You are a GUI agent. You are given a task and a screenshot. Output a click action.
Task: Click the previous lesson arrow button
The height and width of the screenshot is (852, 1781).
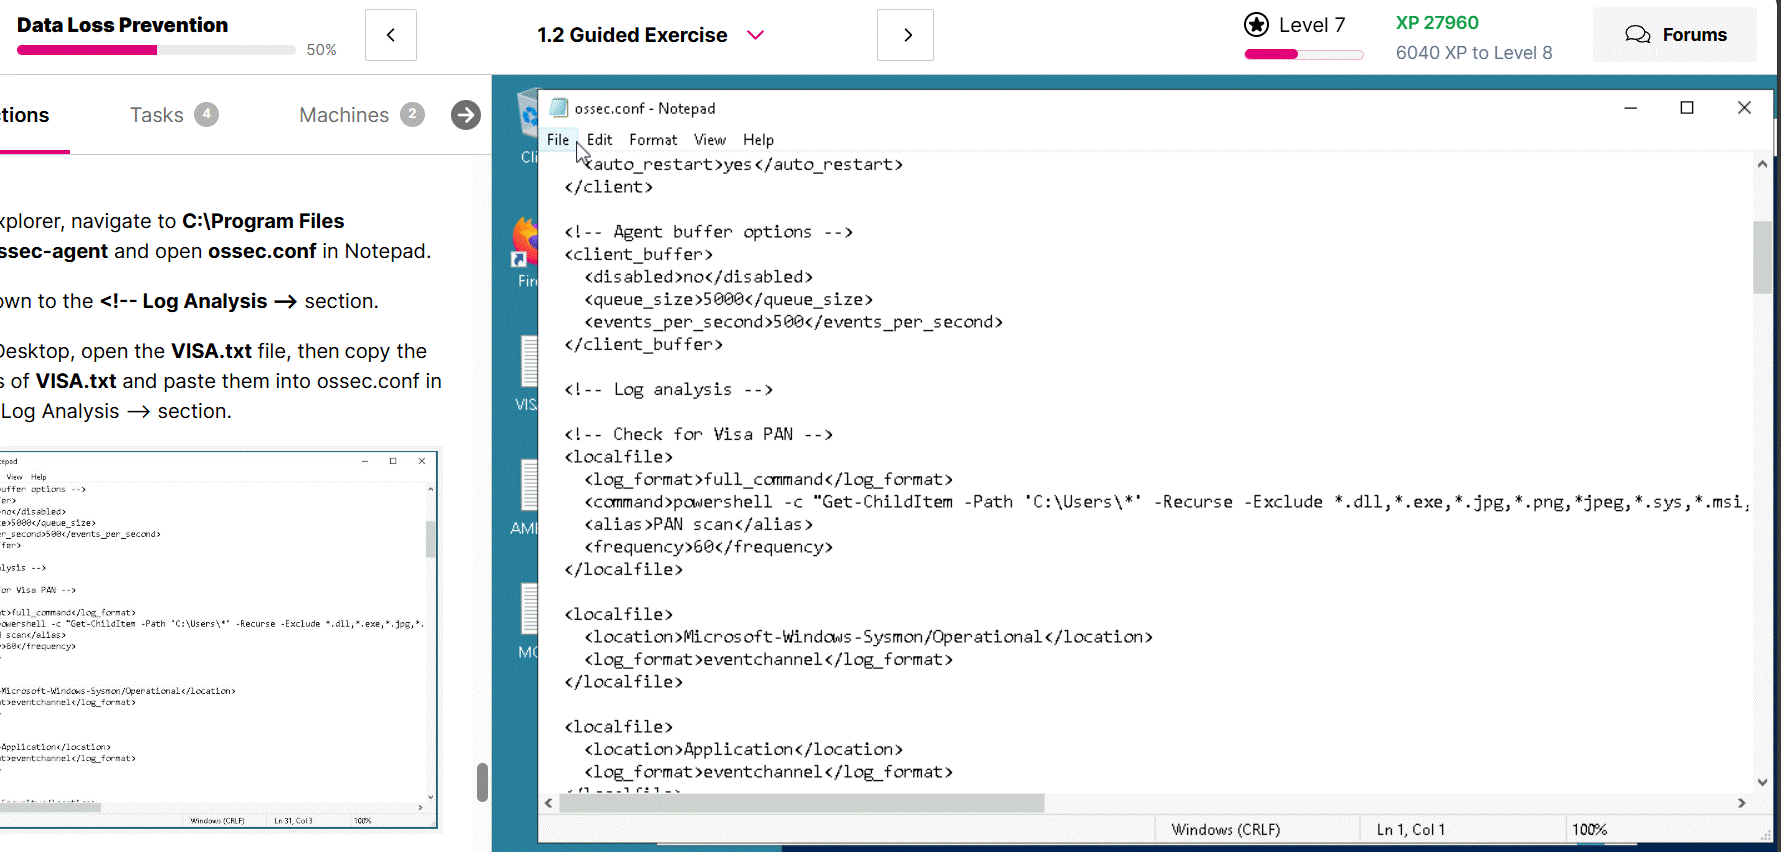click(x=391, y=35)
